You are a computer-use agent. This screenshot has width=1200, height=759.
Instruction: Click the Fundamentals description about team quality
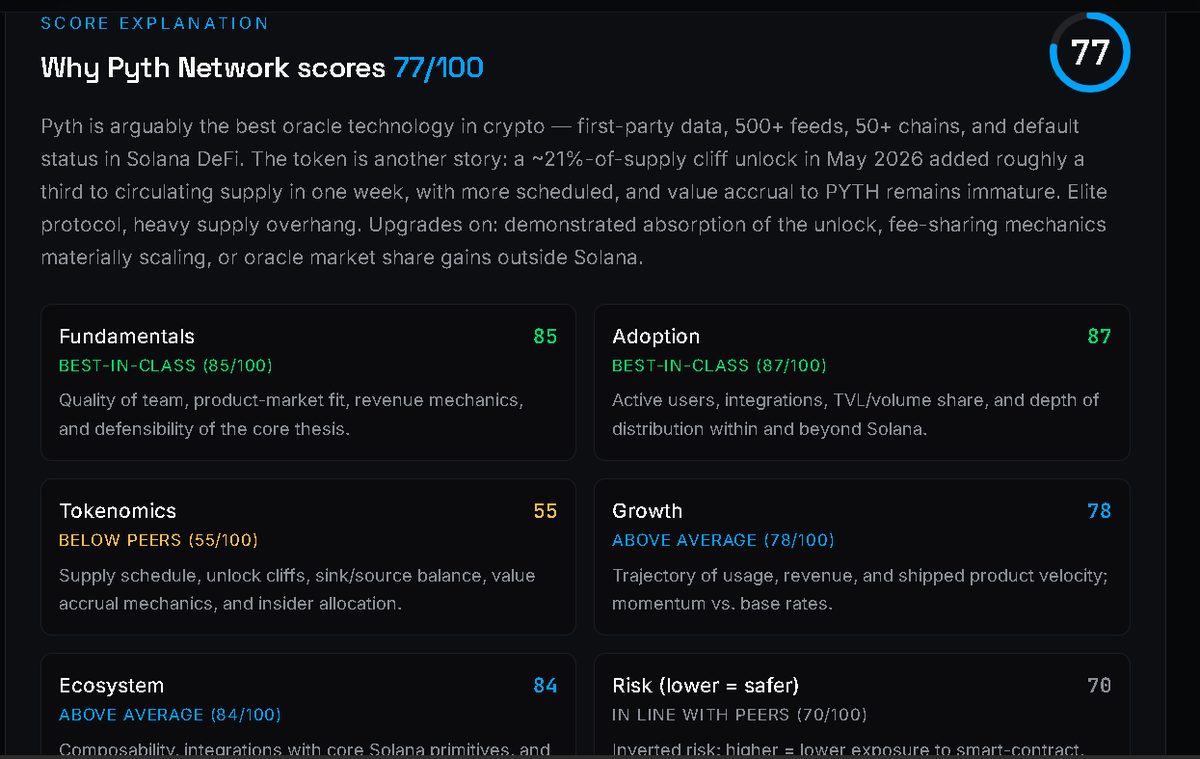[291, 416]
